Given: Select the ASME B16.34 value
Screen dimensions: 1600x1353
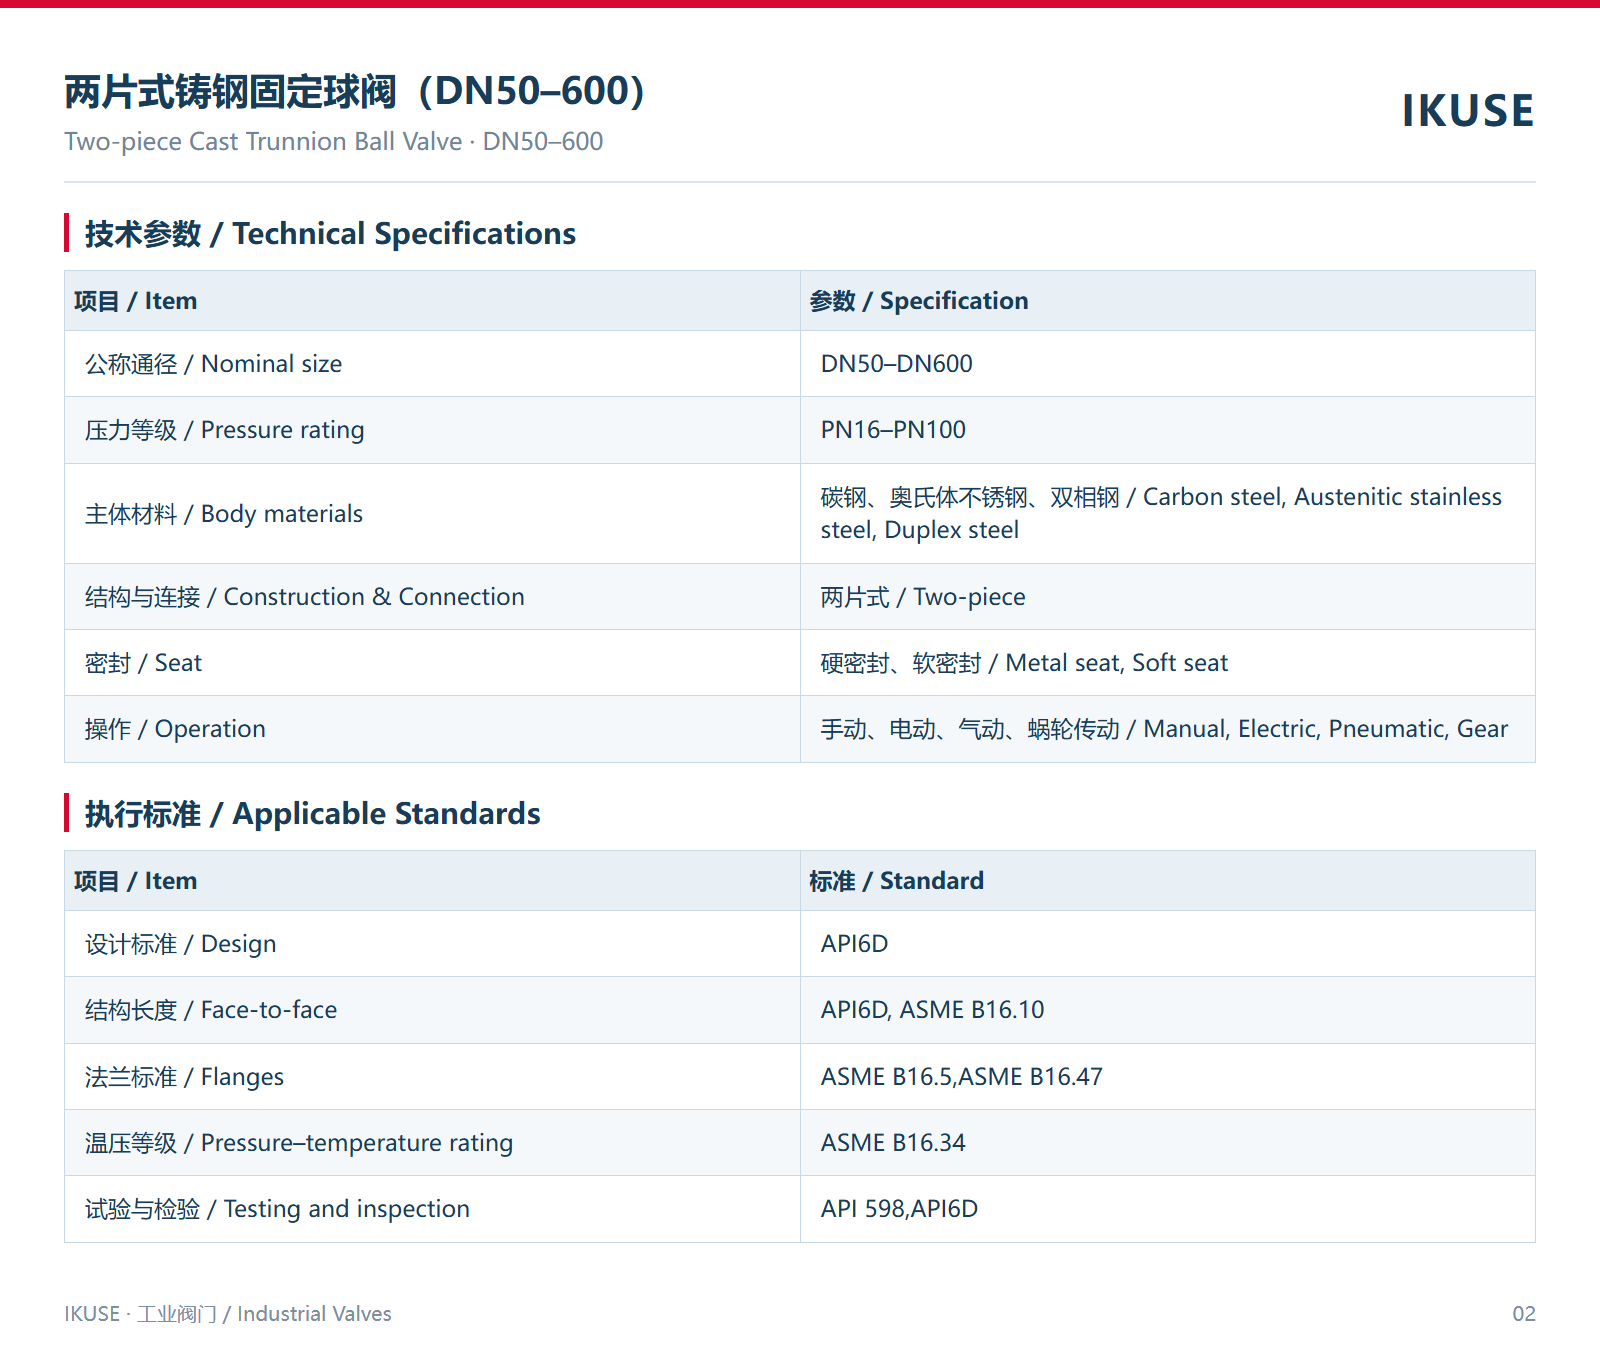Looking at the screenshot, I should pos(893,1143).
